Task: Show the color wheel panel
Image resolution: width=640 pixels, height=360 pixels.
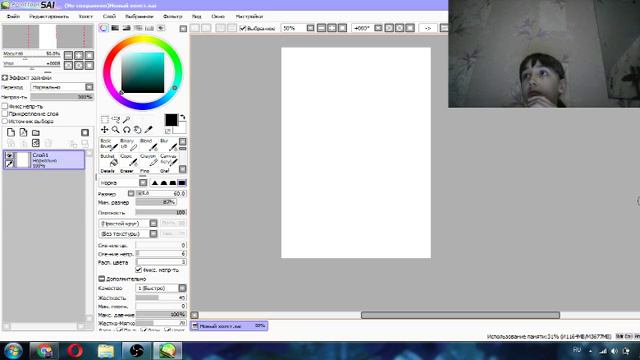Action: [104, 28]
